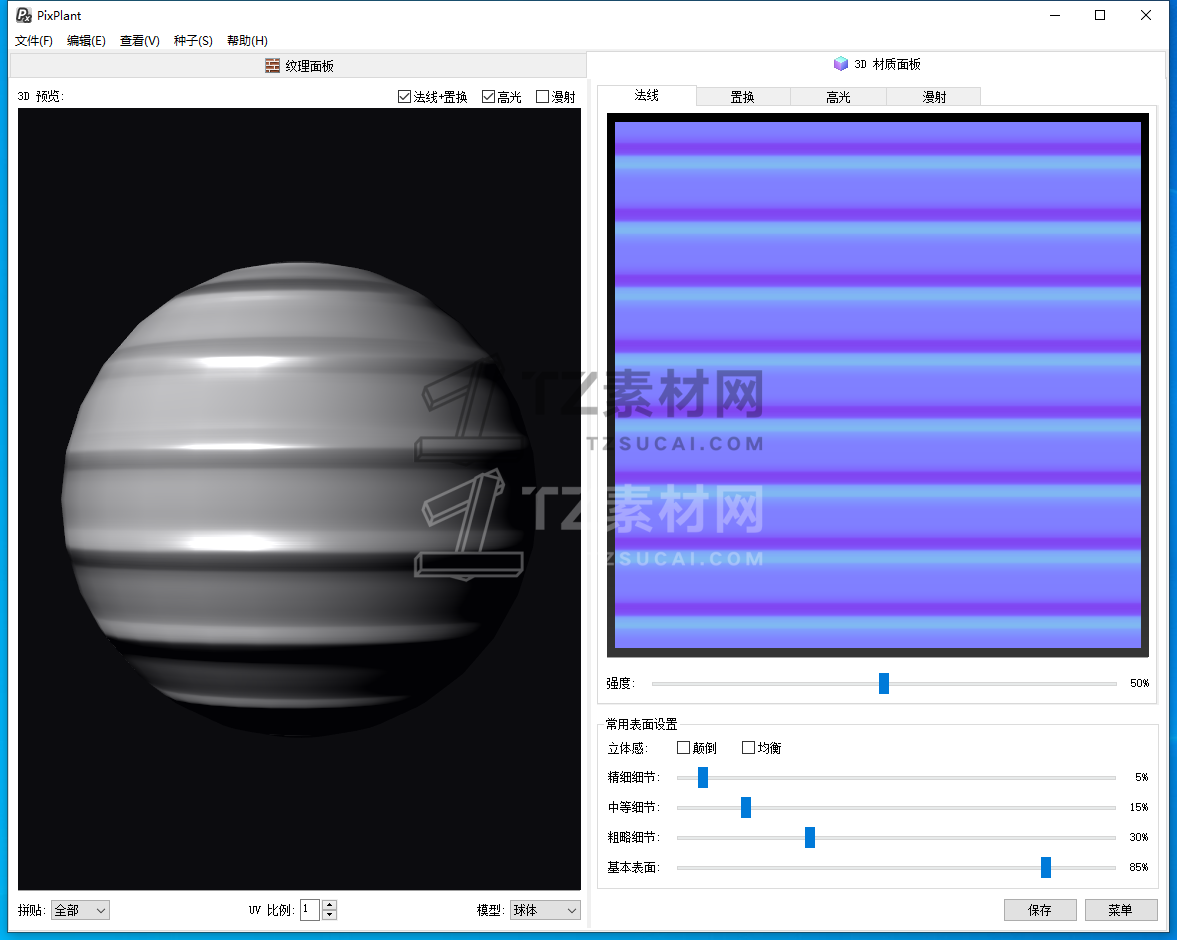Click the 基本表面 value 85% text
The image size is (1177, 940).
click(x=1139, y=867)
